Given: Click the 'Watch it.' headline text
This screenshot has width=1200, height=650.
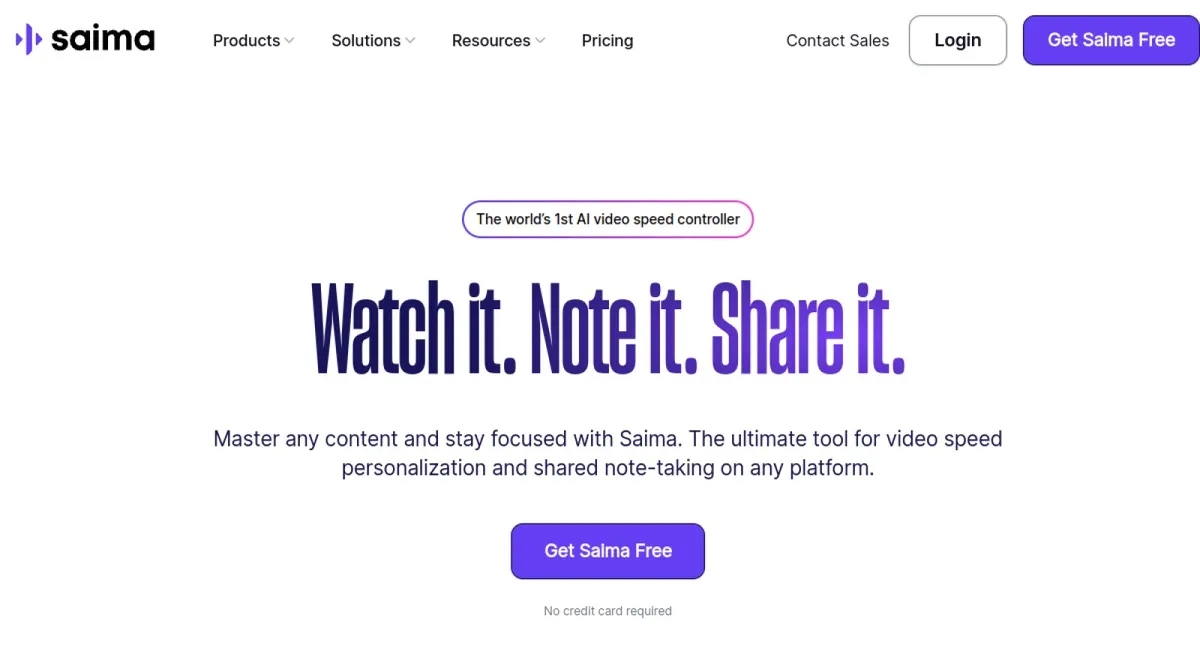Looking at the screenshot, I should 414,328.
